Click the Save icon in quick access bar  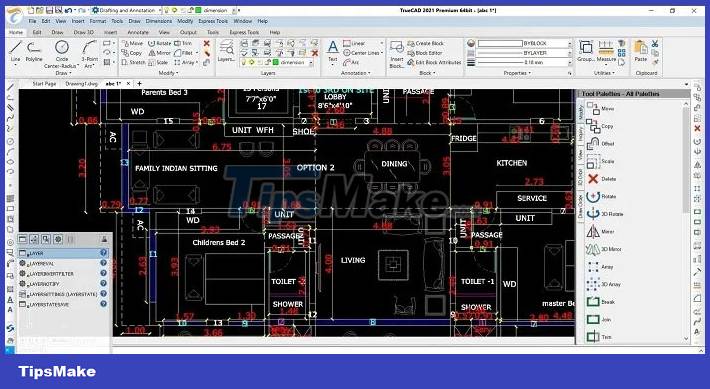(49, 10)
